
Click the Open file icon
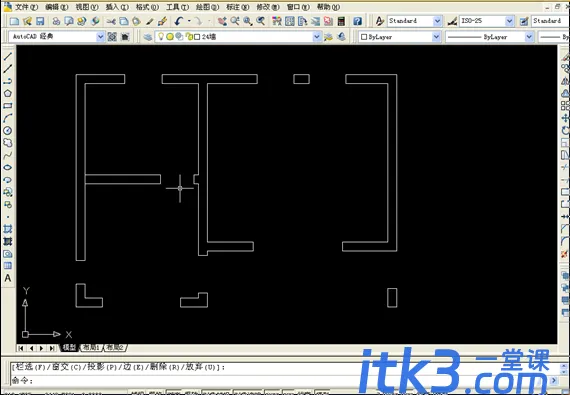27,21
